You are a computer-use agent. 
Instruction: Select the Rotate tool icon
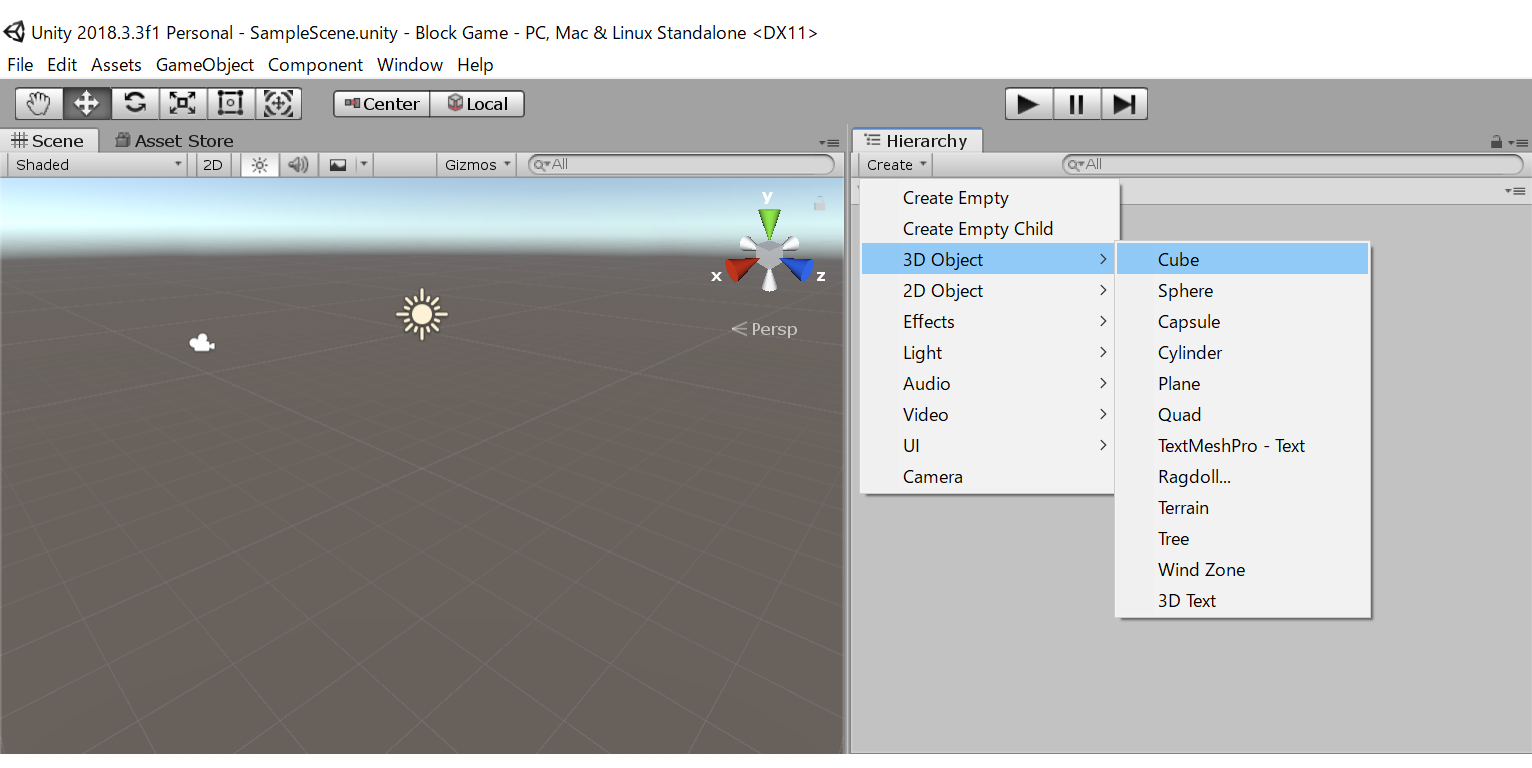pos(135,103)
